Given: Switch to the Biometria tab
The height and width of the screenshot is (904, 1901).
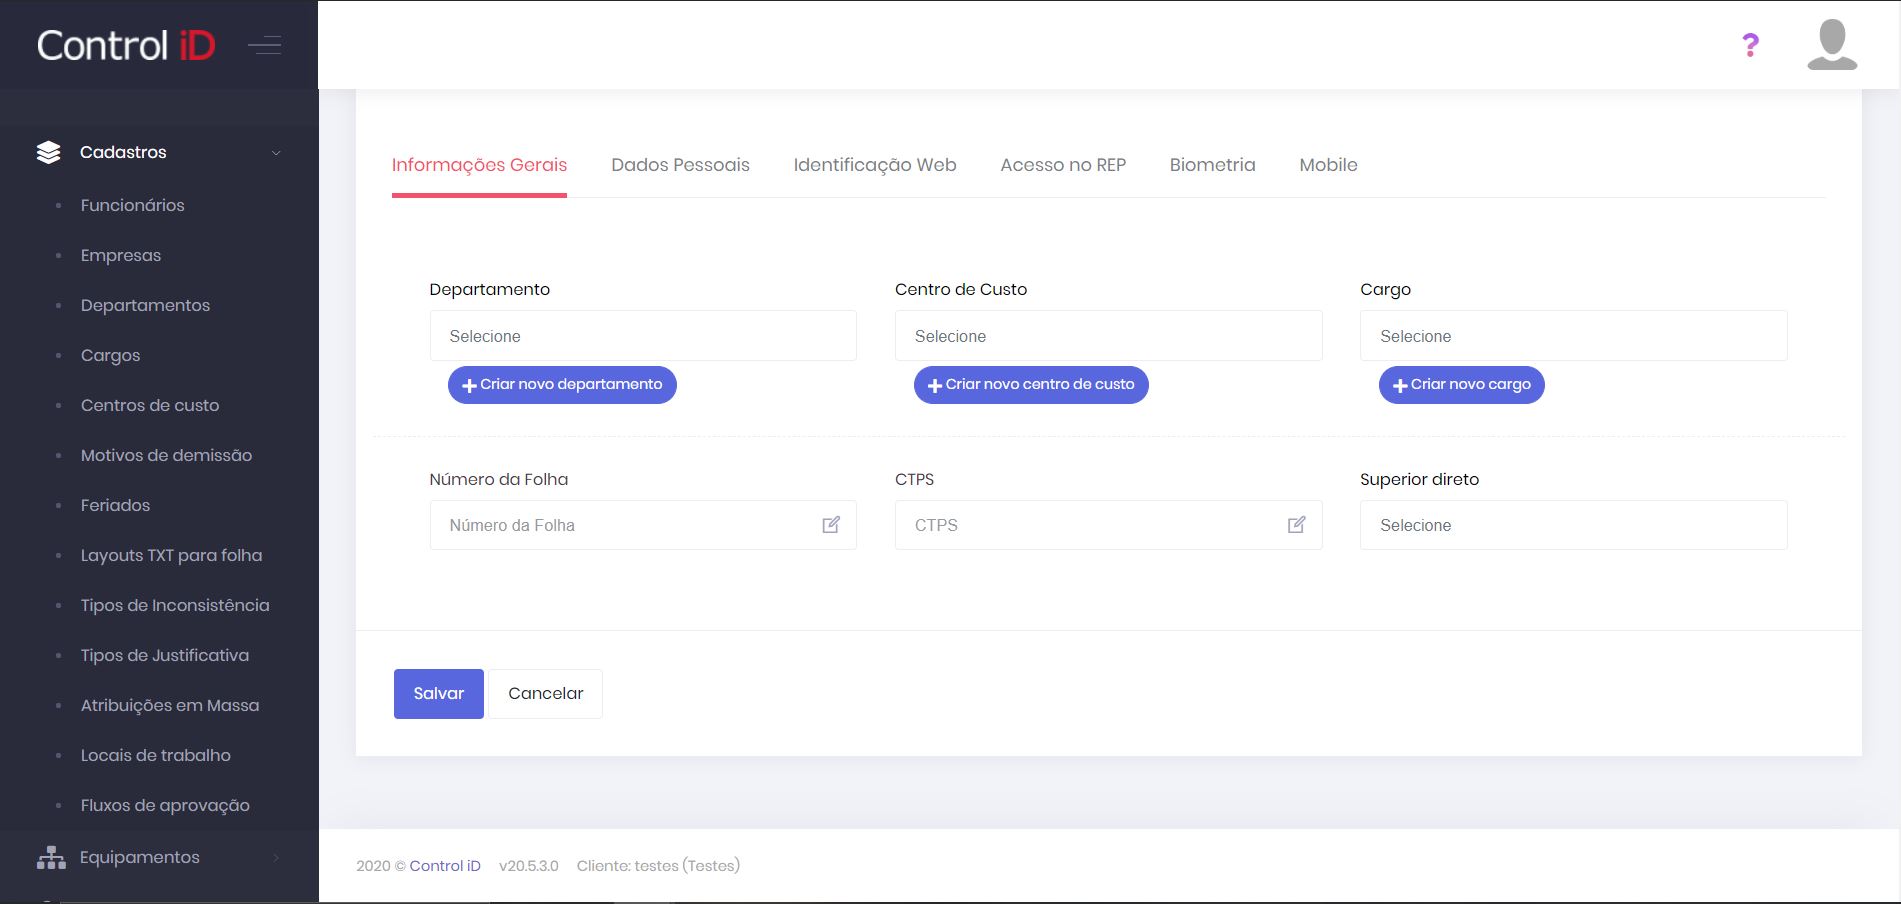Looking at the screenshot, I should tap(1212, 165).
